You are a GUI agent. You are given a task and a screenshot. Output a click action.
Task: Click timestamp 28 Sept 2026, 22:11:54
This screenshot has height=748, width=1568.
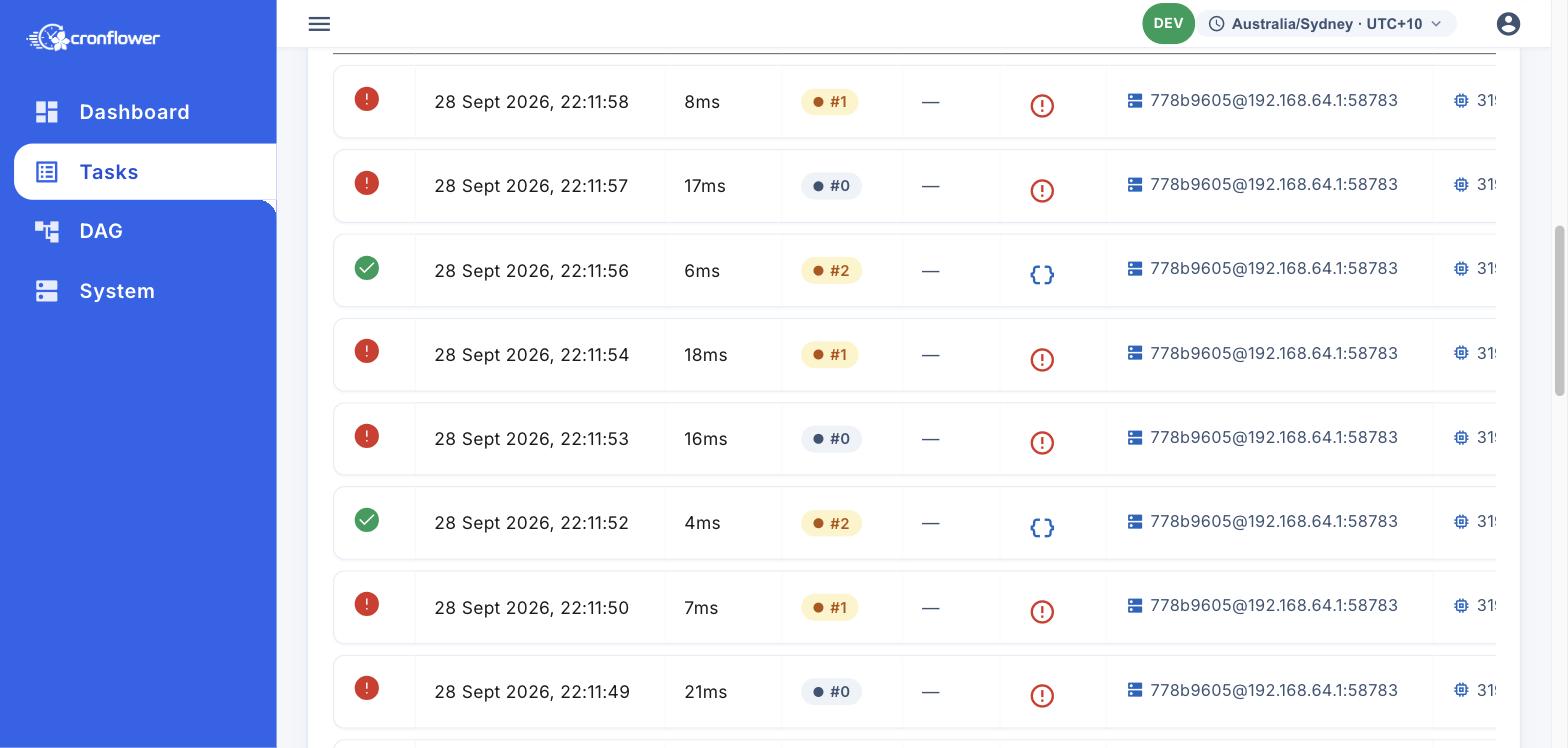tap(532, 355)
